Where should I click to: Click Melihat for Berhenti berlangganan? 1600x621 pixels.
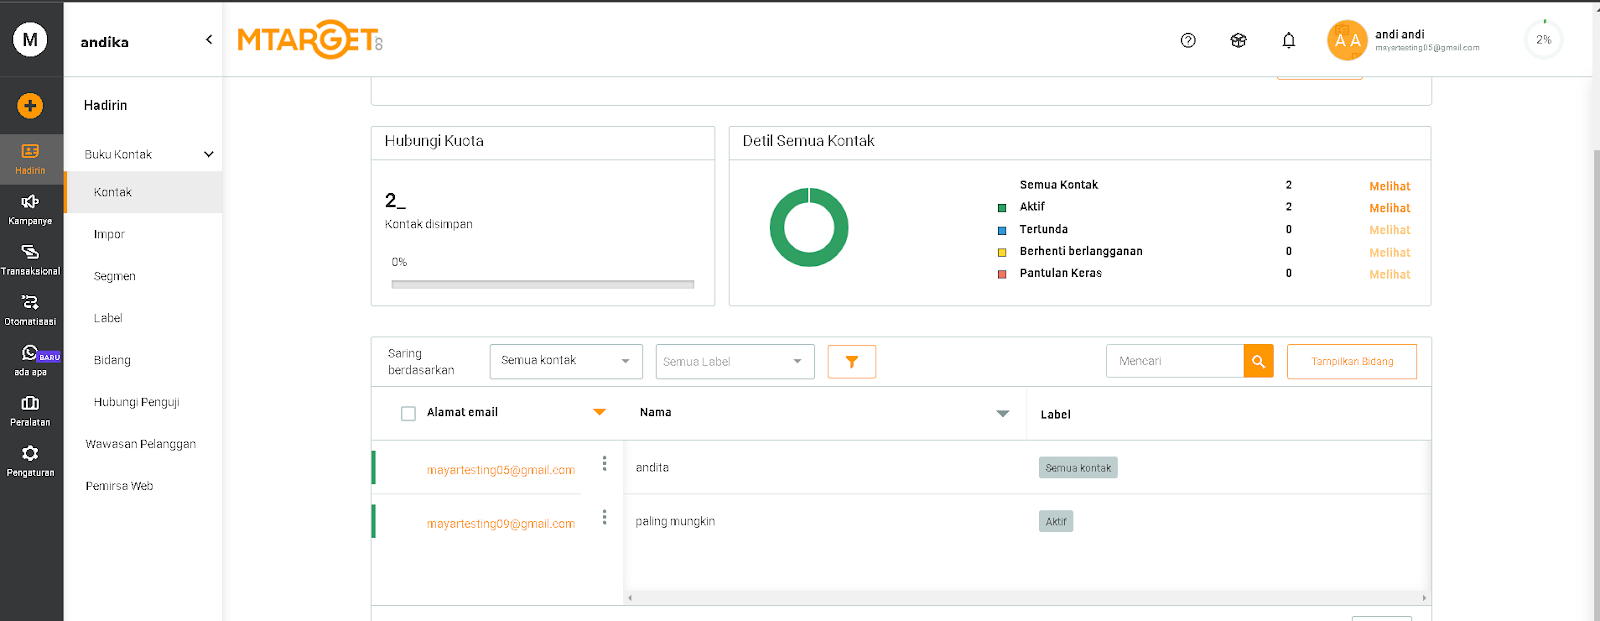pos(1390,253)
